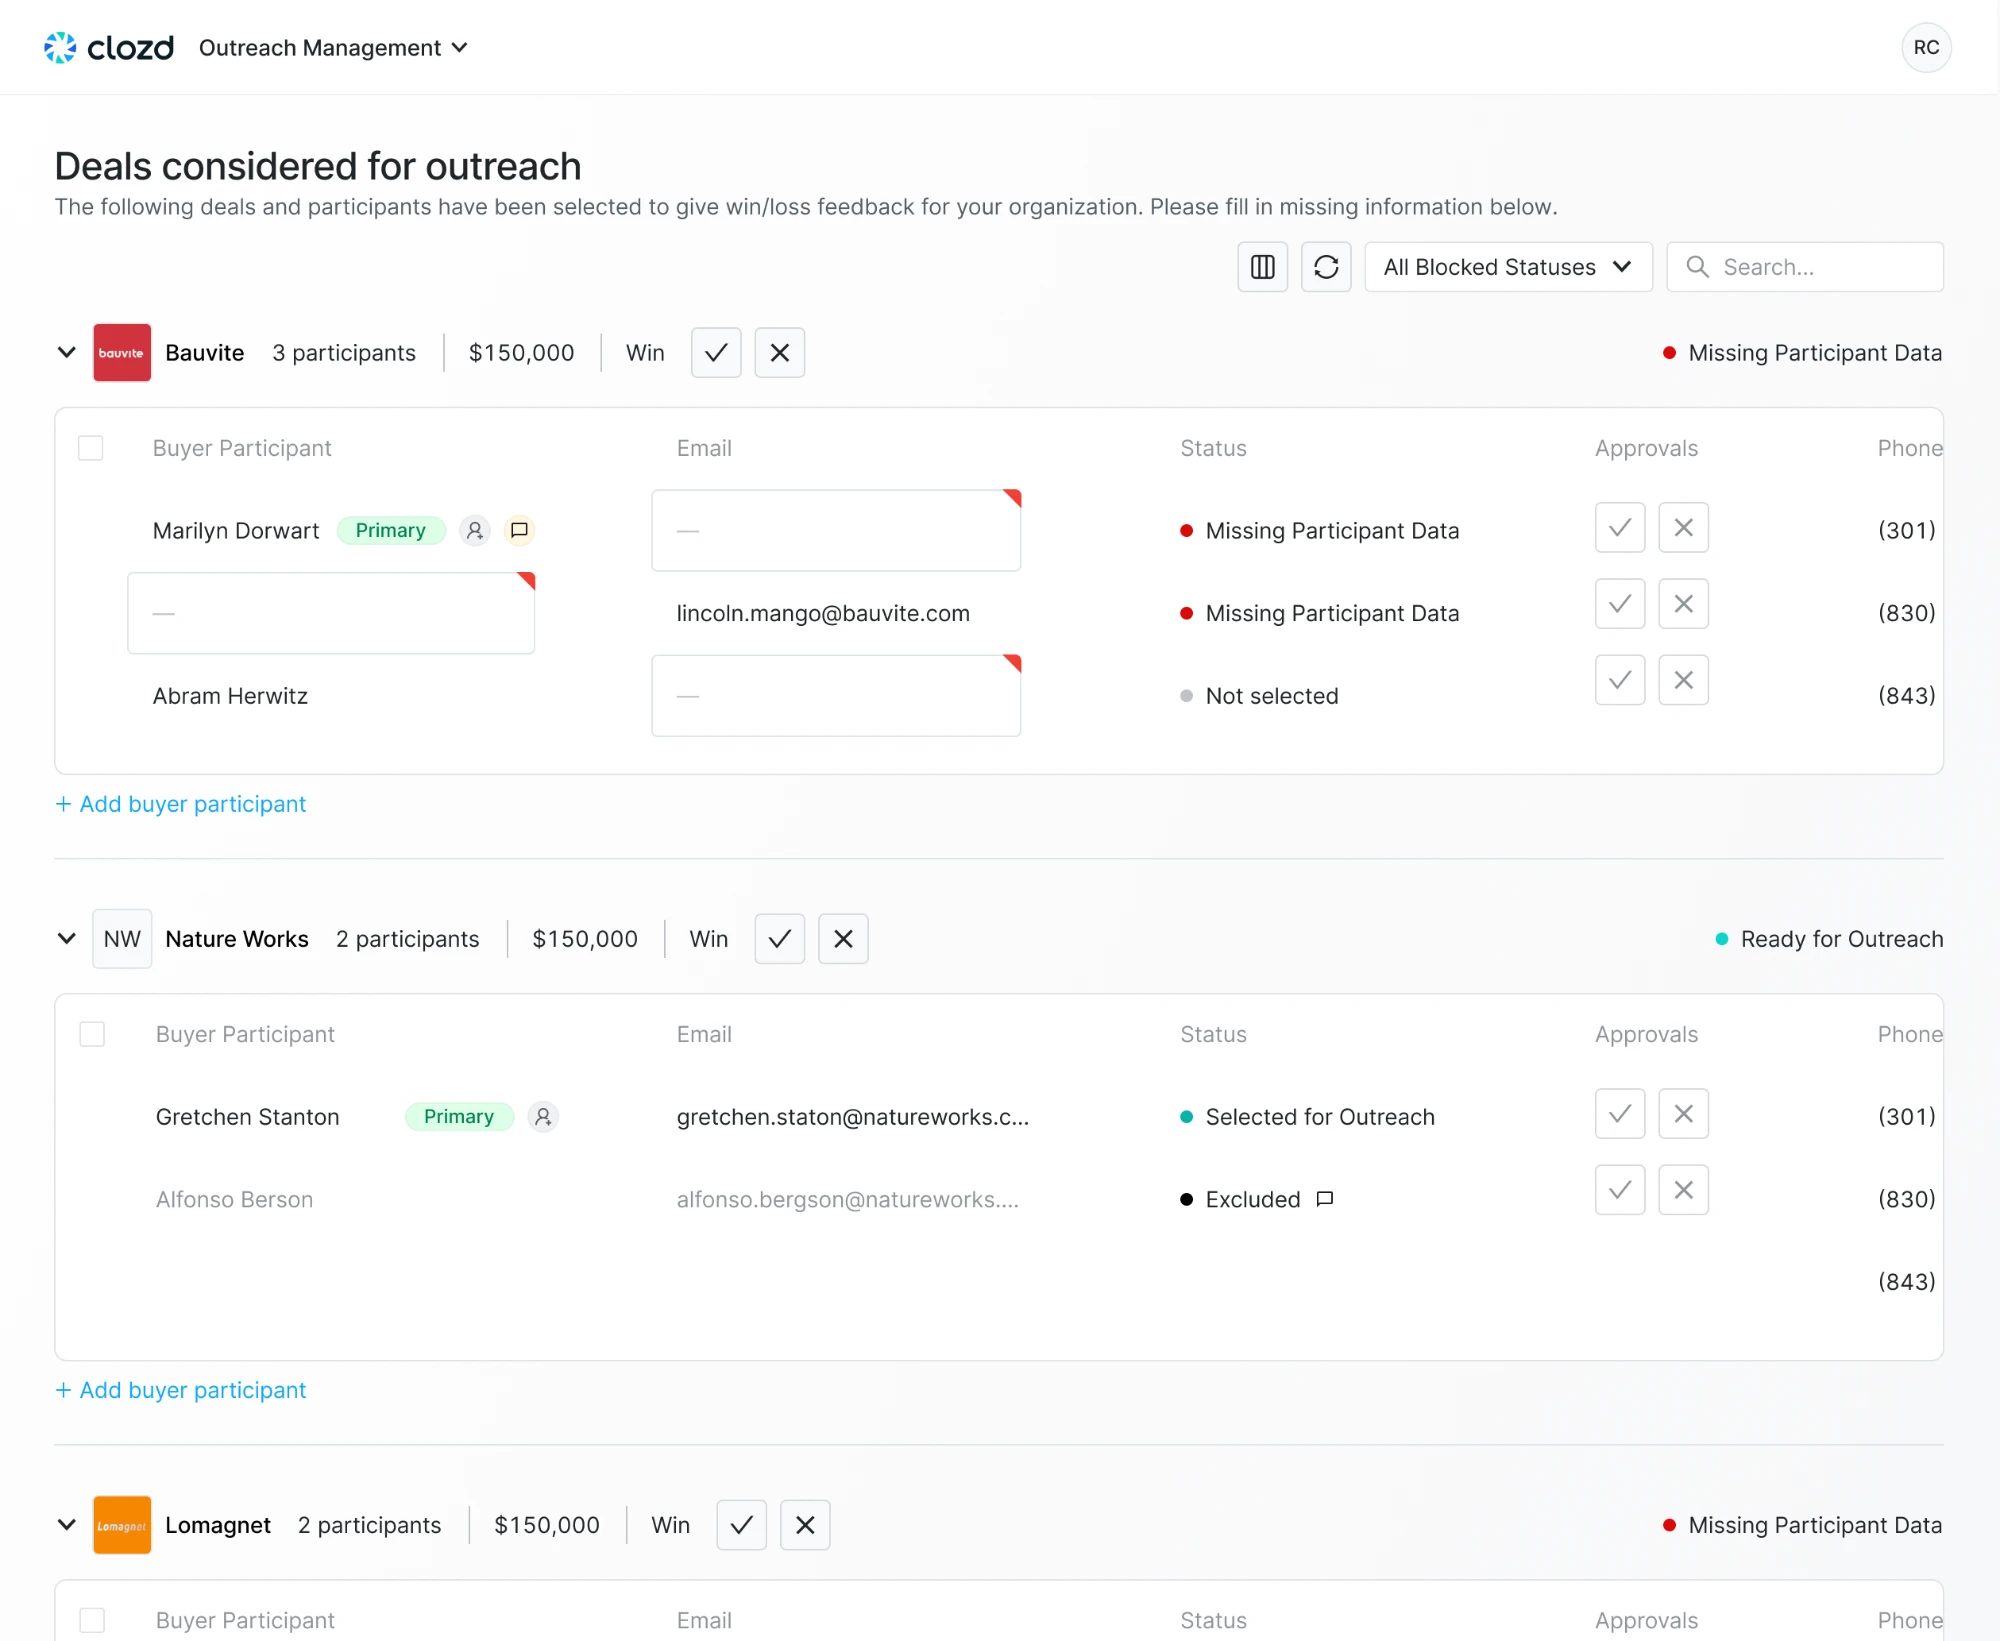The height and width of the screenshot is (1641, 2000).
Task: Click Ready for Outreach status label
Action: (1829, 939)
